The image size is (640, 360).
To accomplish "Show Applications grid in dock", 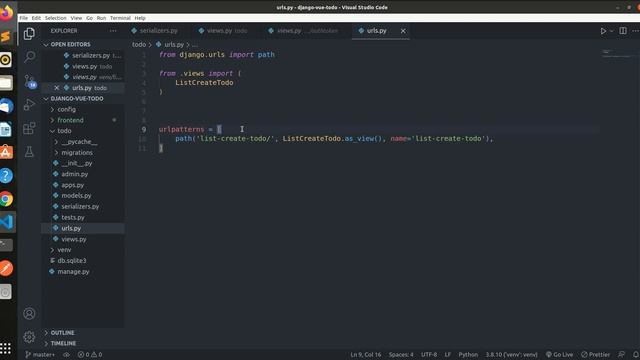I will tap(5, 348).
